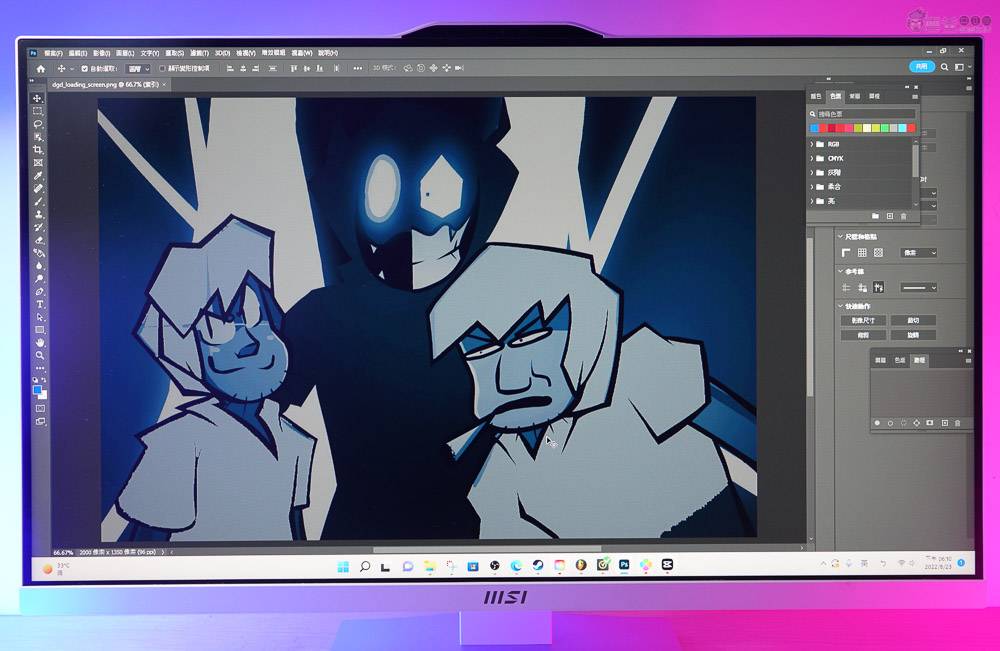Toggle the transparency grid icon in Properties
This screenshot has height=651, width=1000.
(878, 253)
